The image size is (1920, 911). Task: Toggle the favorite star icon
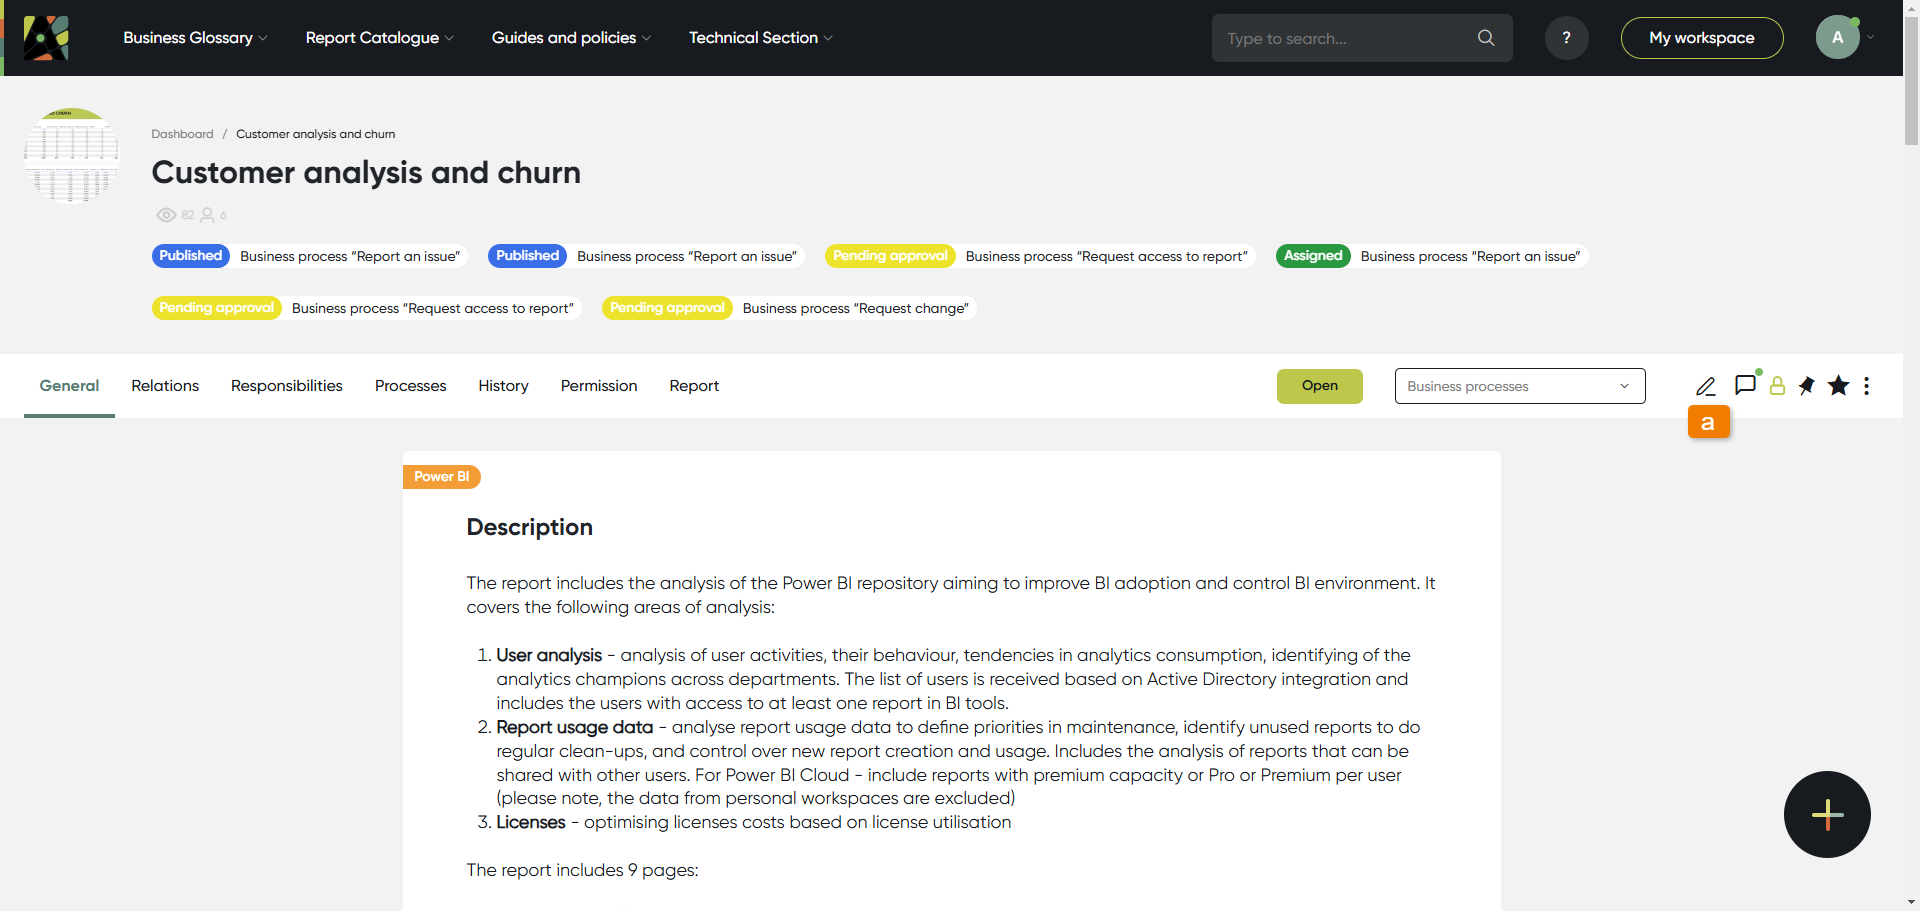(x=1838, y=386)
